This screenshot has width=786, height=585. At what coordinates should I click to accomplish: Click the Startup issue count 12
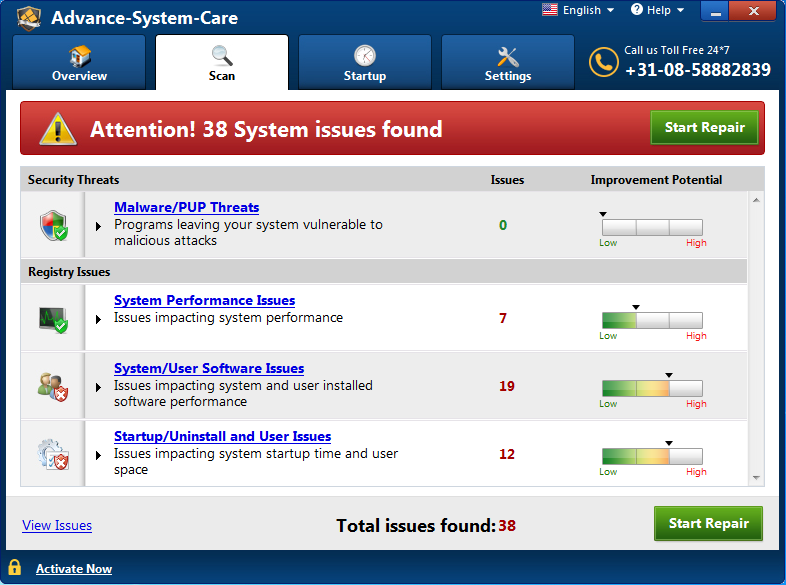point(507,454)
